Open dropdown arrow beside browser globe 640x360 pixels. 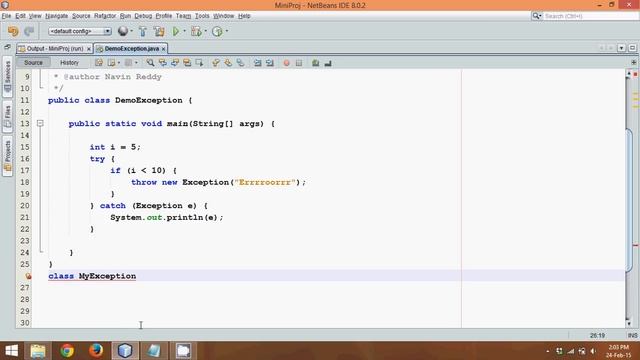point(131,31)
